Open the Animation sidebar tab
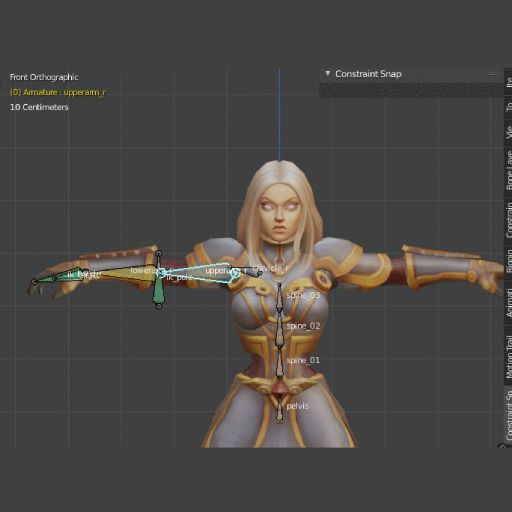Screen dimensions: 512x512 click(508, 303)
